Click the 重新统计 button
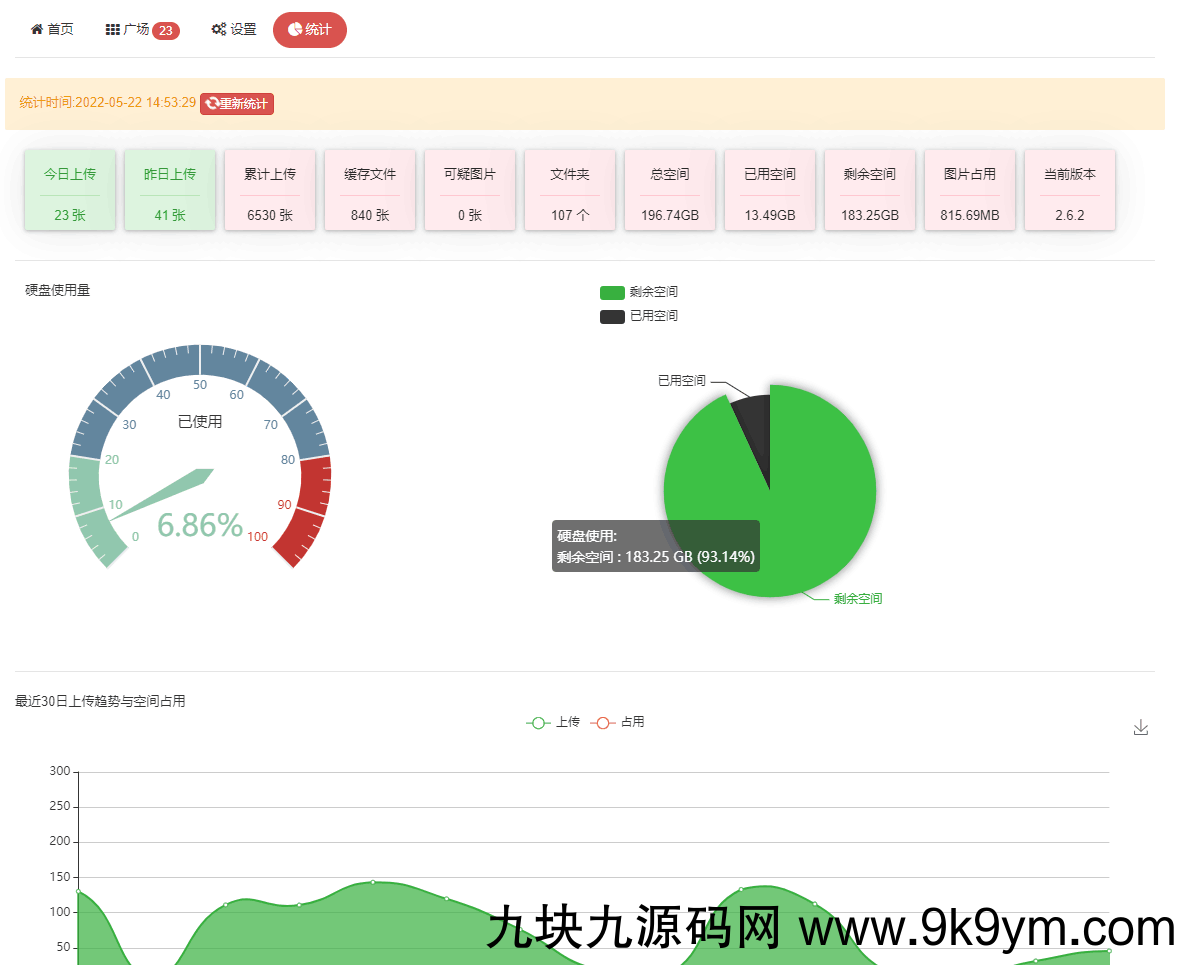 pos(237,104)
